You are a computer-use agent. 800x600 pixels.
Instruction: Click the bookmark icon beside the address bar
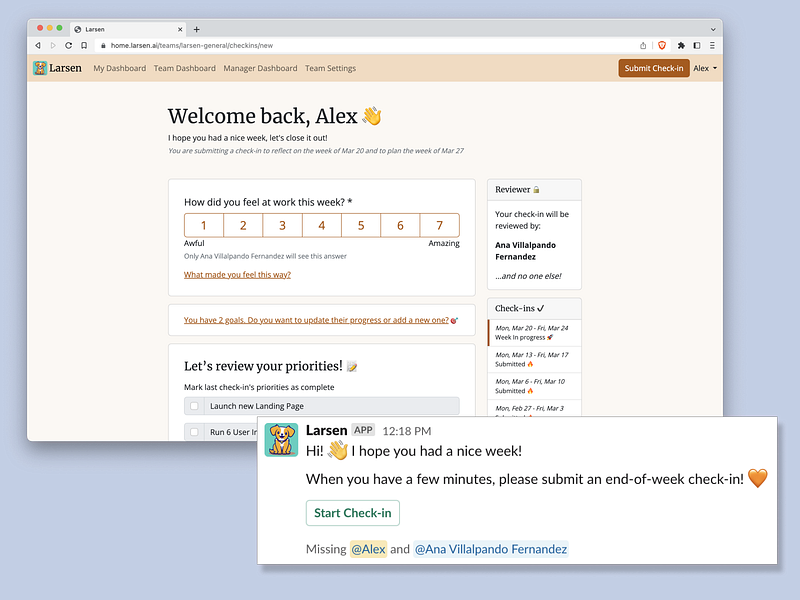click(84, 45)
